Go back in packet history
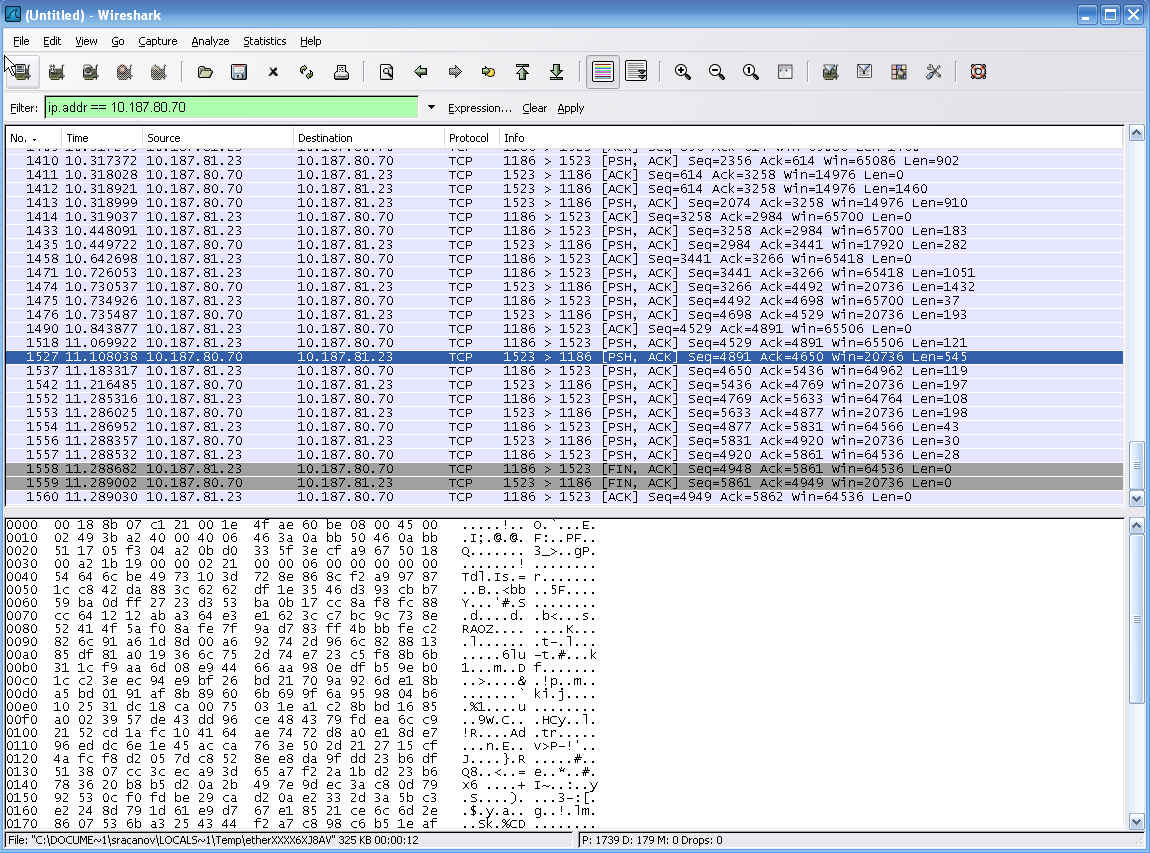The height and width of the screenshot is (853, 1150). [x=420, y=72]
